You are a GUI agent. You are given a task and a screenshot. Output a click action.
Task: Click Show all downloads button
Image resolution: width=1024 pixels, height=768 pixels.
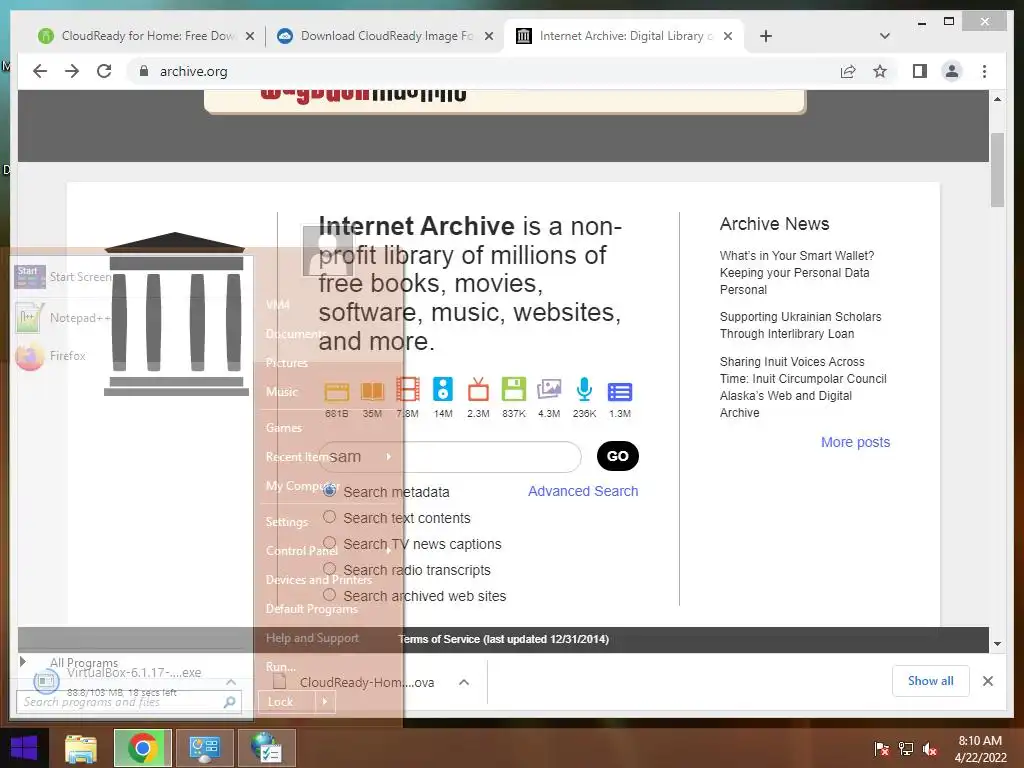931,681
